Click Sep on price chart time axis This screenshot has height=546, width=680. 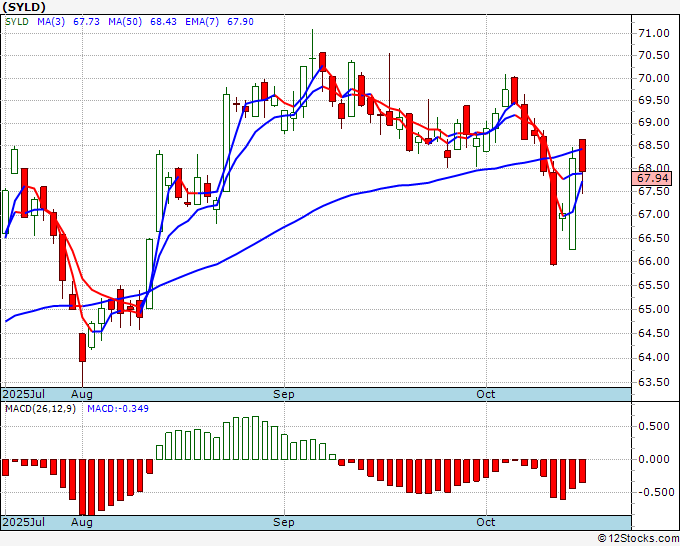(284, 394)
